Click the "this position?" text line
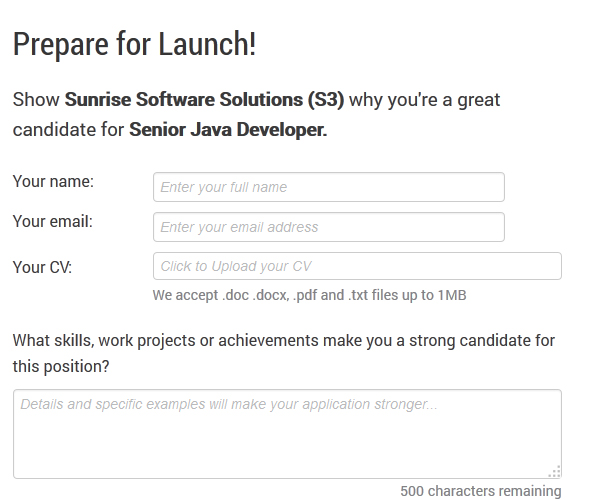600x500 pixels. pyautogui.click(x=61, y=366)
